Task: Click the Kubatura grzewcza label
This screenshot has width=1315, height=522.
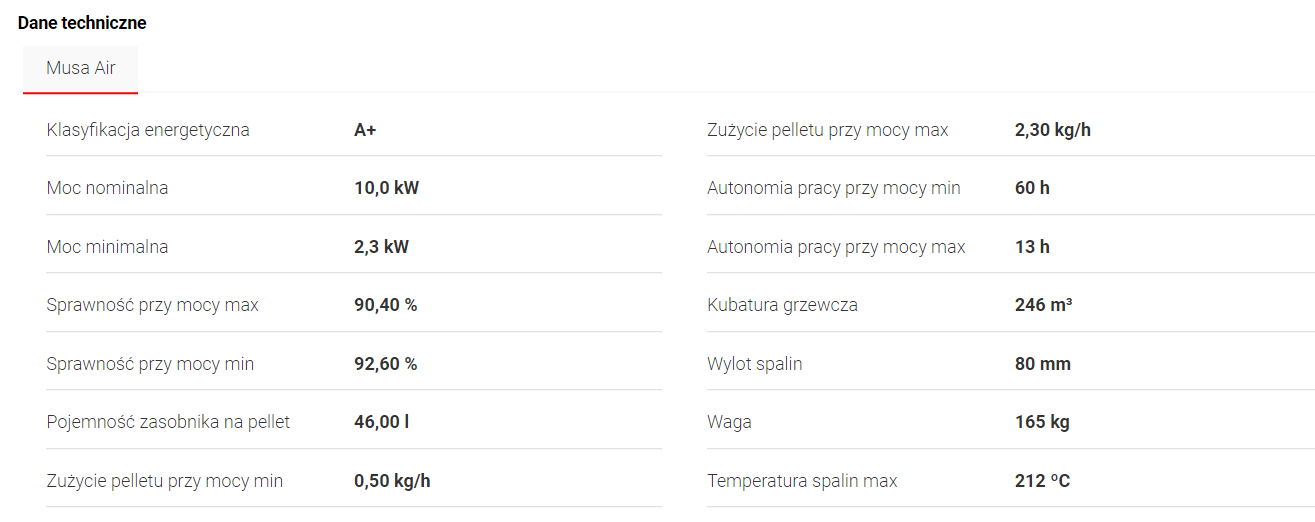Action: (x=782, y=305)
